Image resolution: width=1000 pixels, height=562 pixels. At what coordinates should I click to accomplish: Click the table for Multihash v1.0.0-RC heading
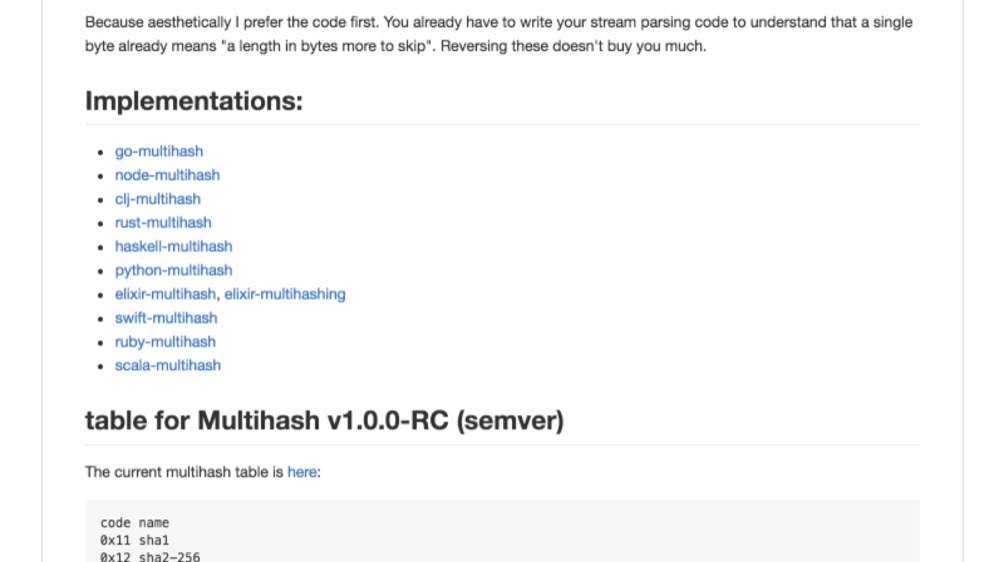tap(324, 420)
